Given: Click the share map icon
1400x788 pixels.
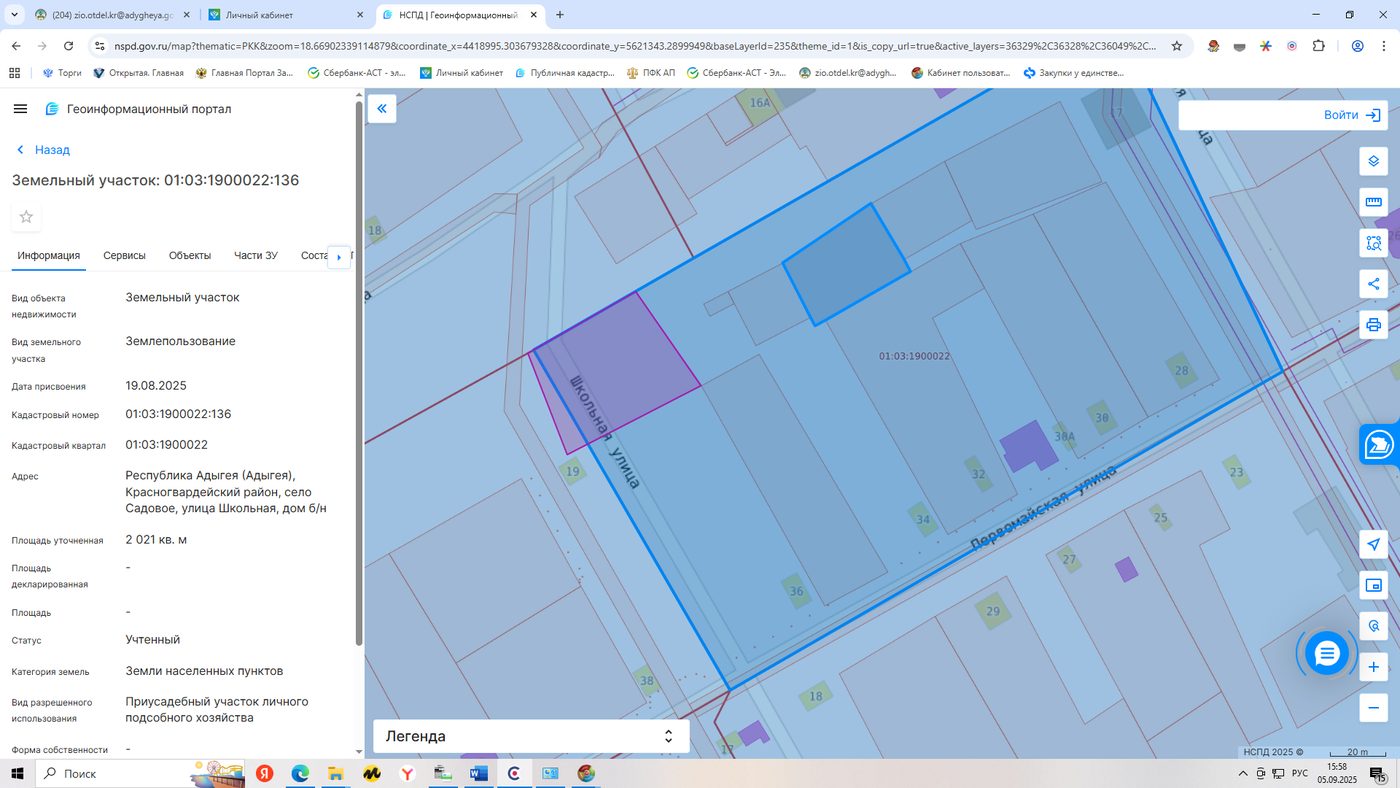Looking at the screenshot, I should [x=1373, y=284].
